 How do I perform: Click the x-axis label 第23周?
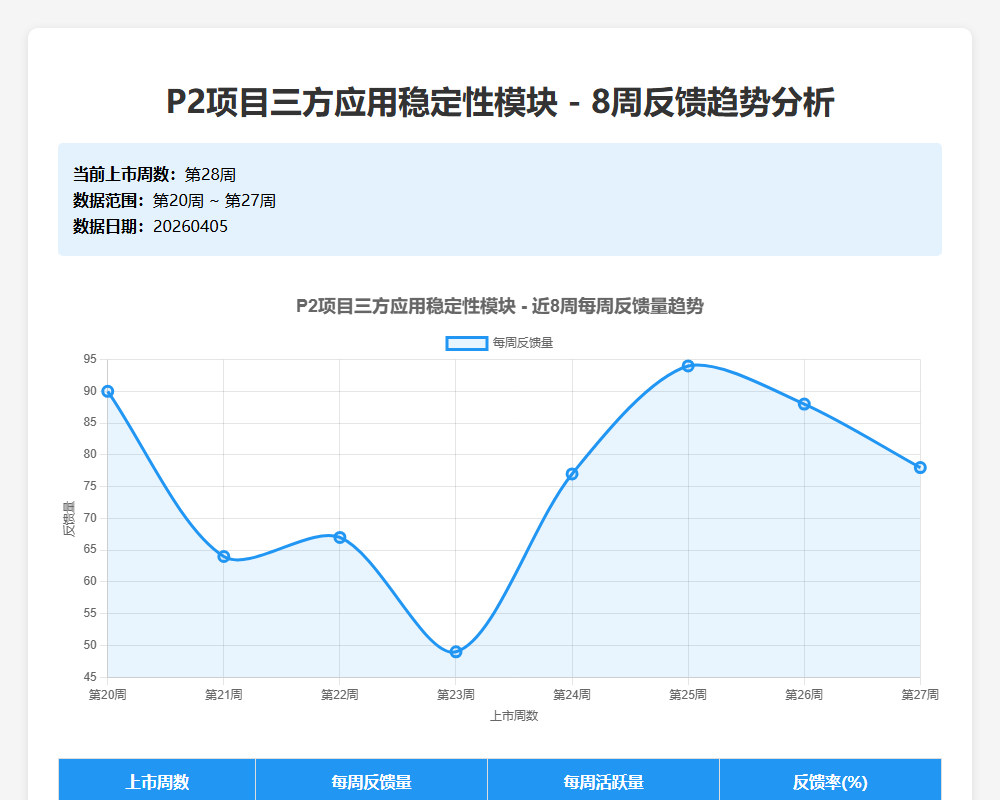tap(456, 695)
